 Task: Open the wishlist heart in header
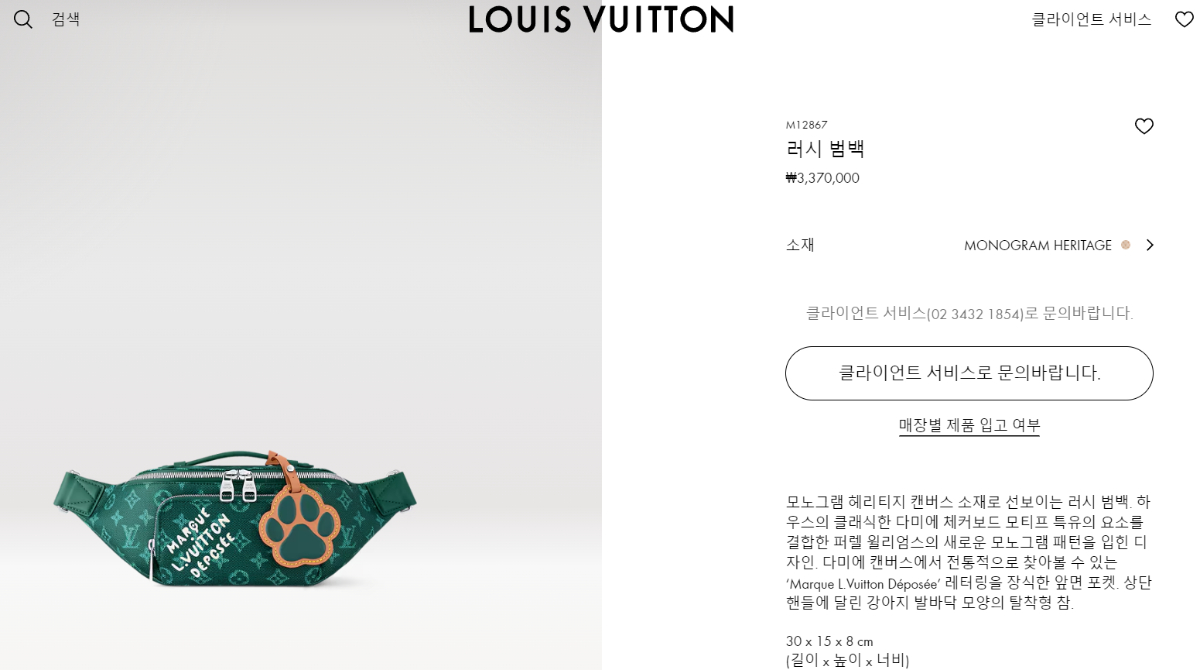click(x=1184, y=19)
